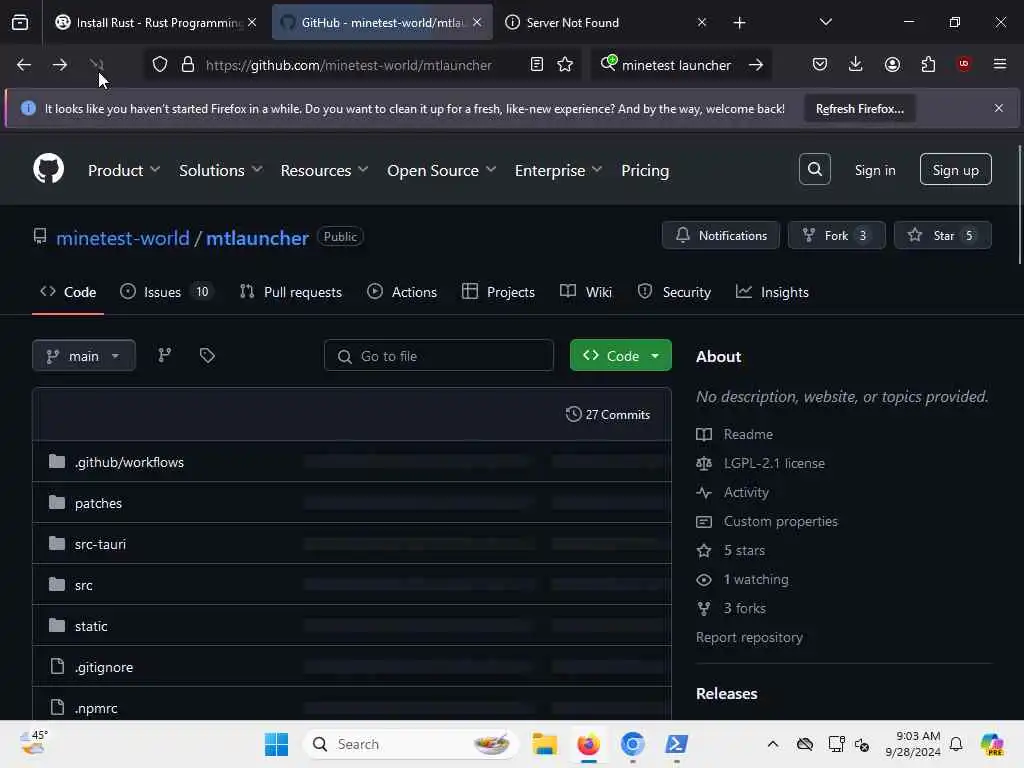Open Chromium browser taskbar icon
1024x768 pixels.
click(632, 744)
